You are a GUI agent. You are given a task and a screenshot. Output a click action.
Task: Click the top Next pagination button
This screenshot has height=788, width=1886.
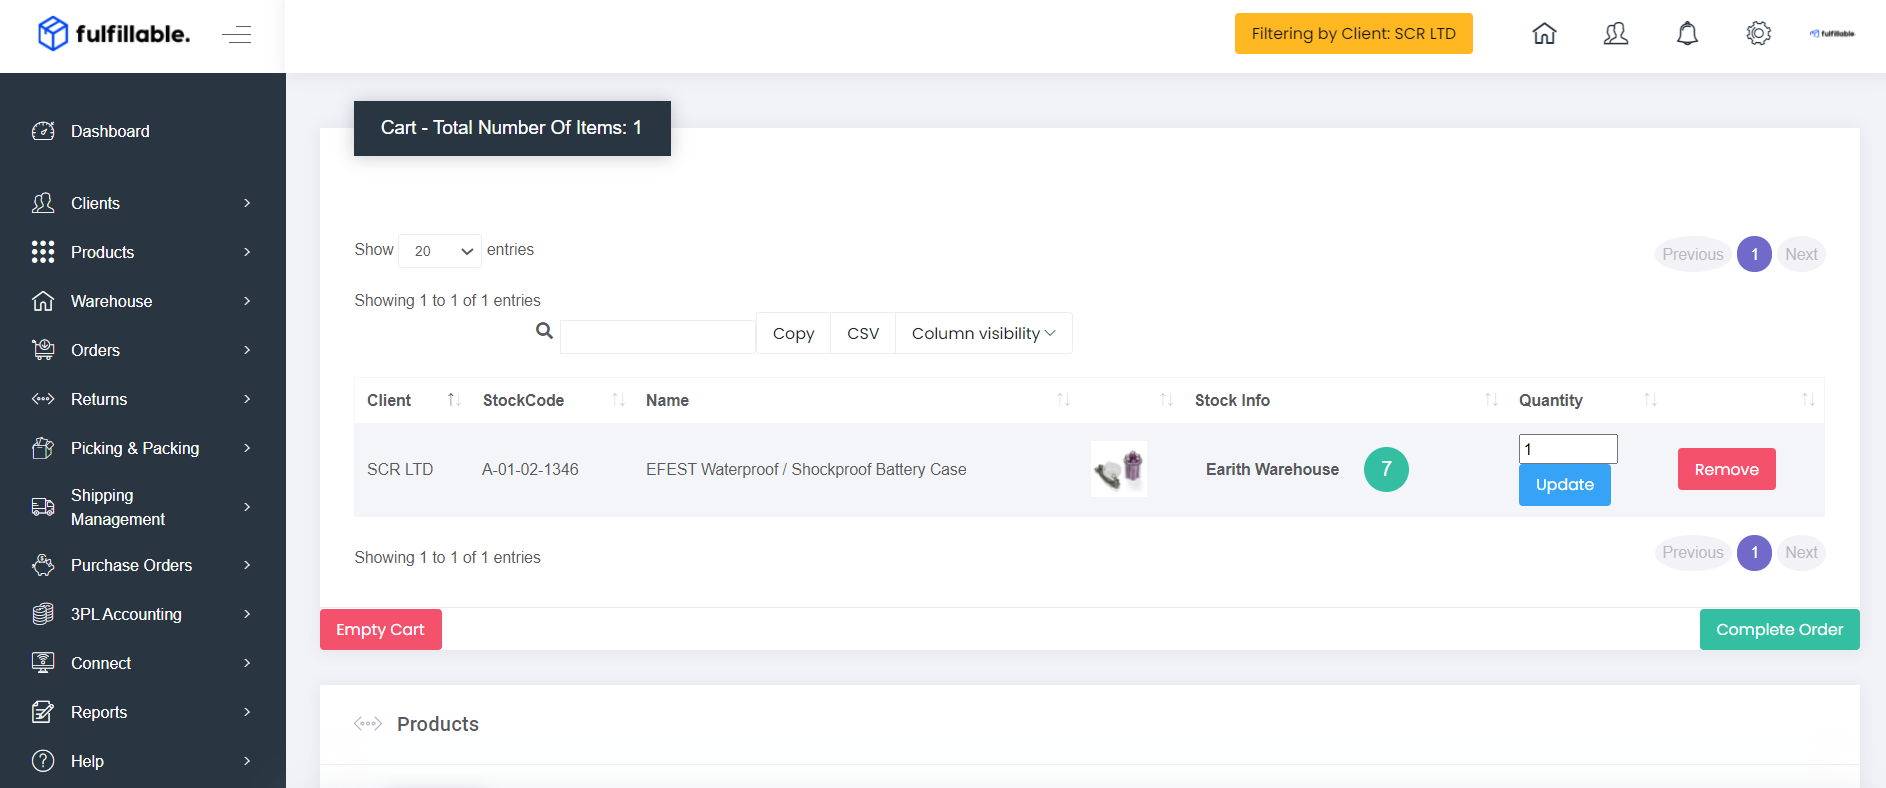coord(1801,254)
